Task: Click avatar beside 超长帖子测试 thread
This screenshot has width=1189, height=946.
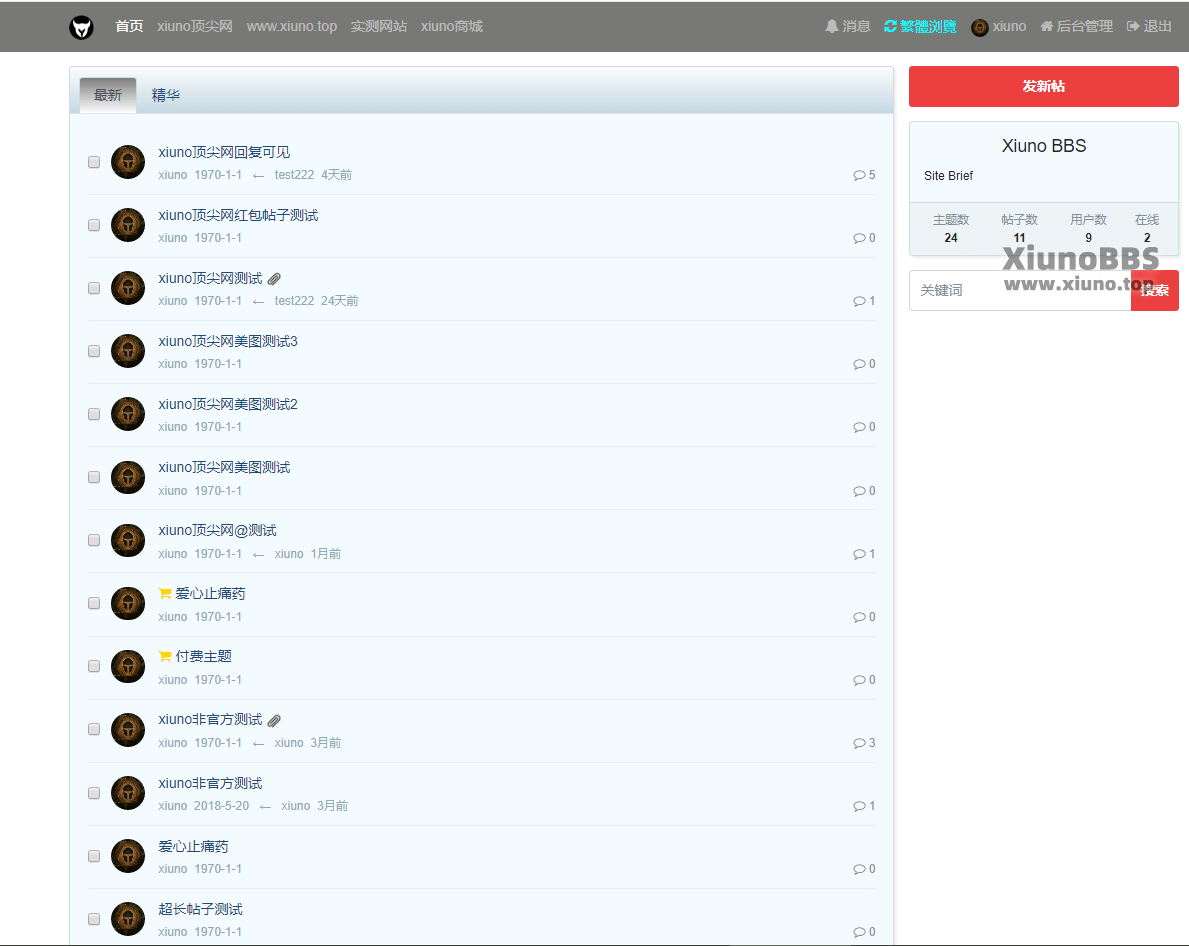Action: (x=128, y=919)
